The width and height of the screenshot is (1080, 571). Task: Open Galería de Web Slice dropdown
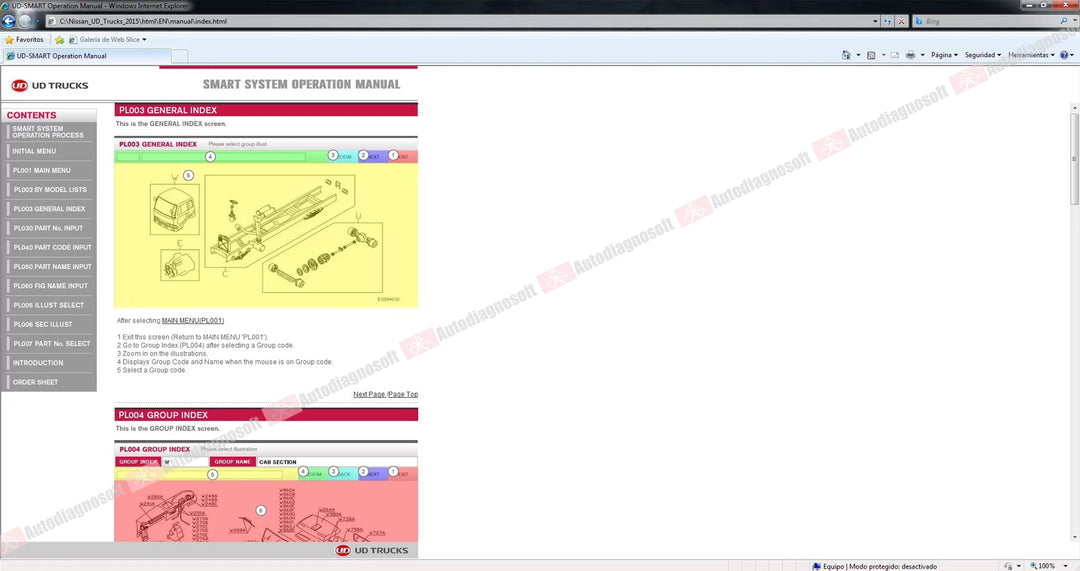click(107, 40)
